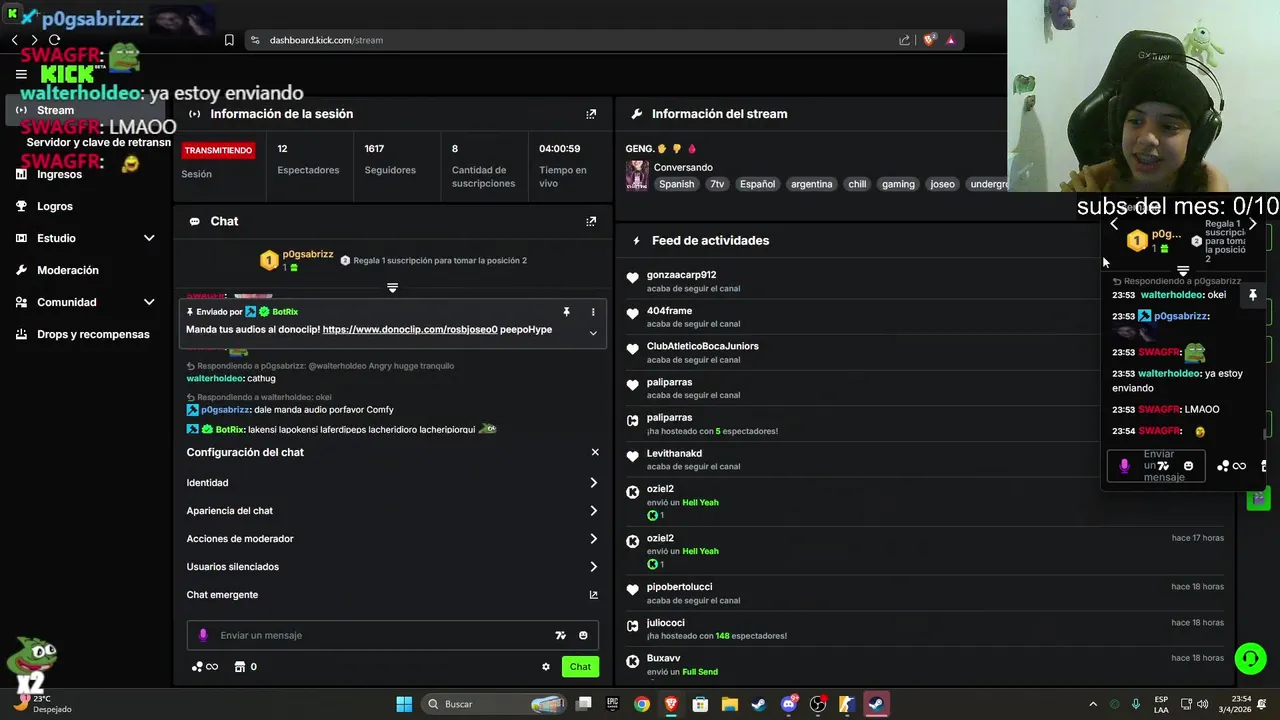
Task: Reload the page with browser refresh button
Action: point(54,40)
